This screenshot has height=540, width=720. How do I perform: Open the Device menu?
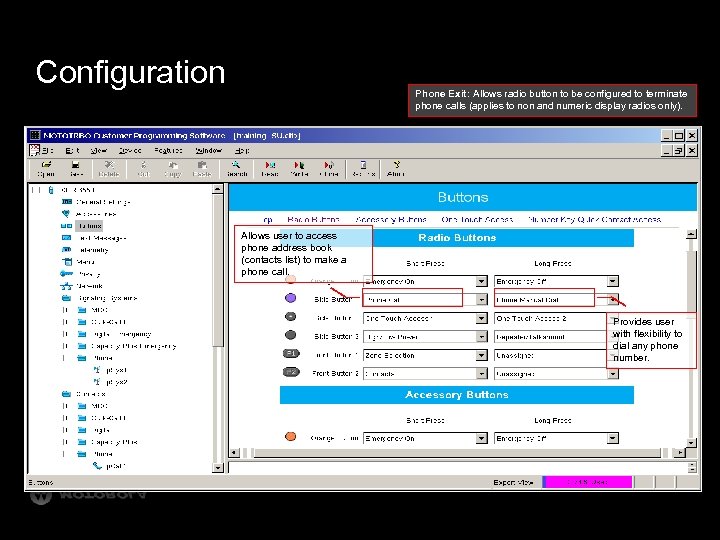point(130,150)
